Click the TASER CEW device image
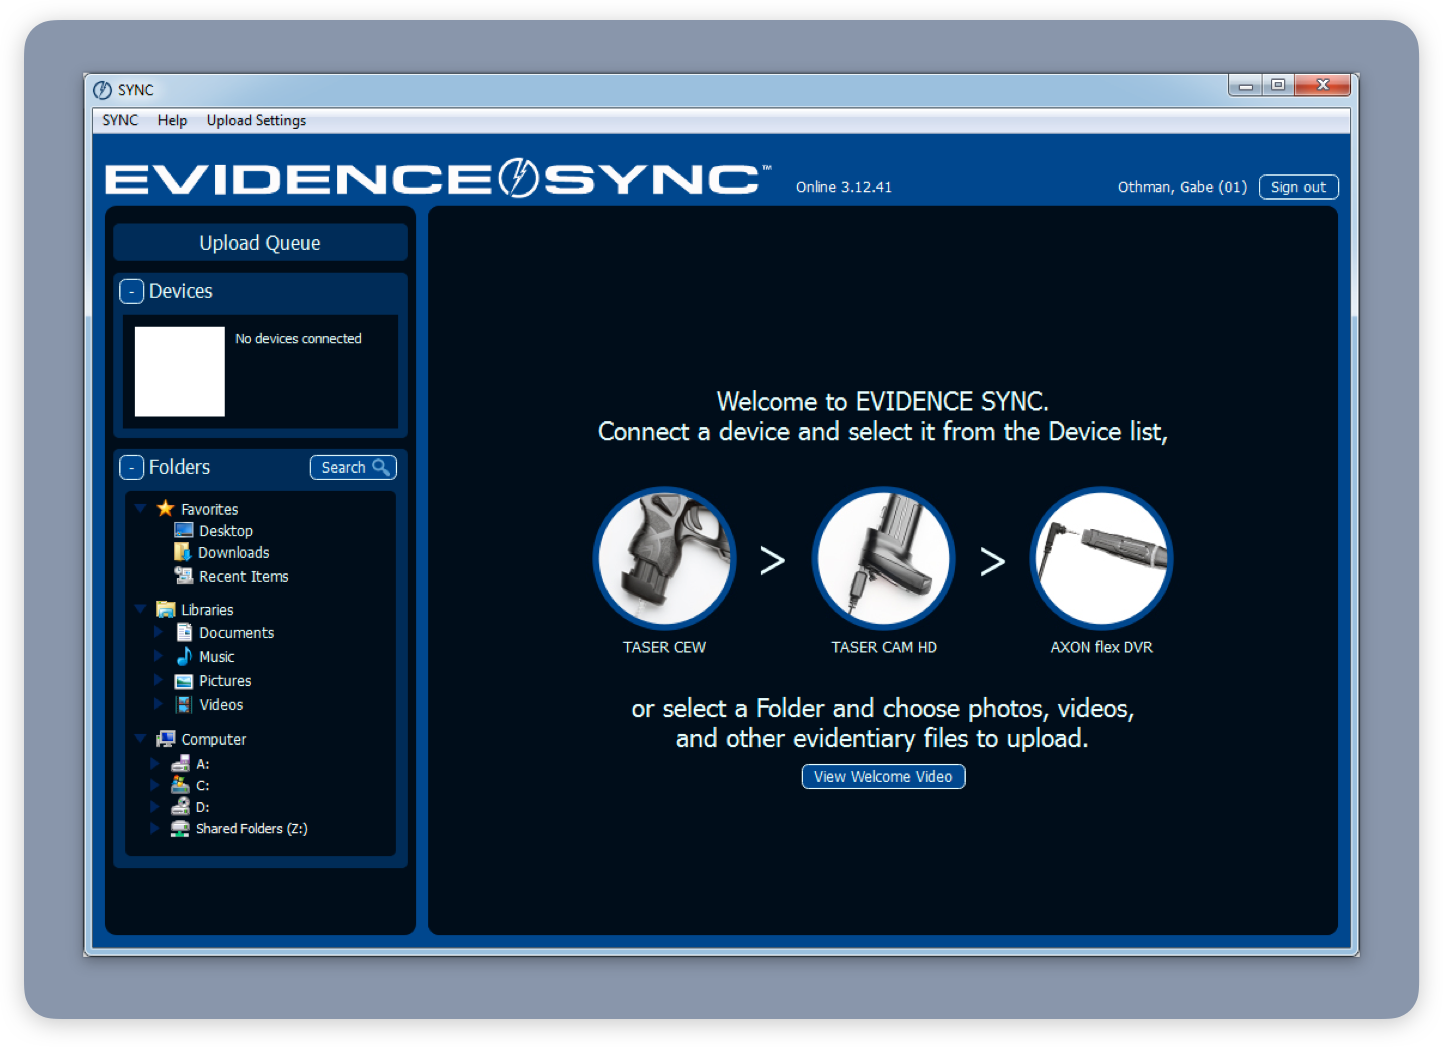 point(664,558)
